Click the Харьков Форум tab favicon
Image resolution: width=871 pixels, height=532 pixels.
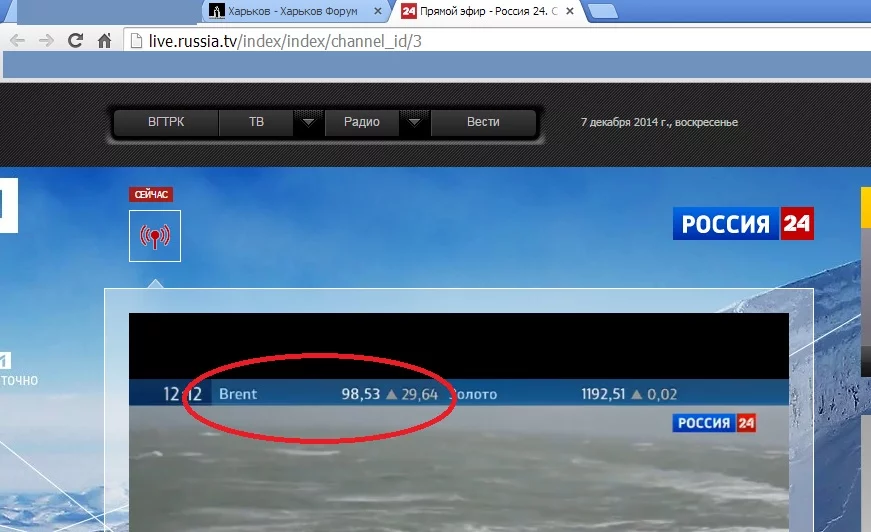[x=217, y=11]
